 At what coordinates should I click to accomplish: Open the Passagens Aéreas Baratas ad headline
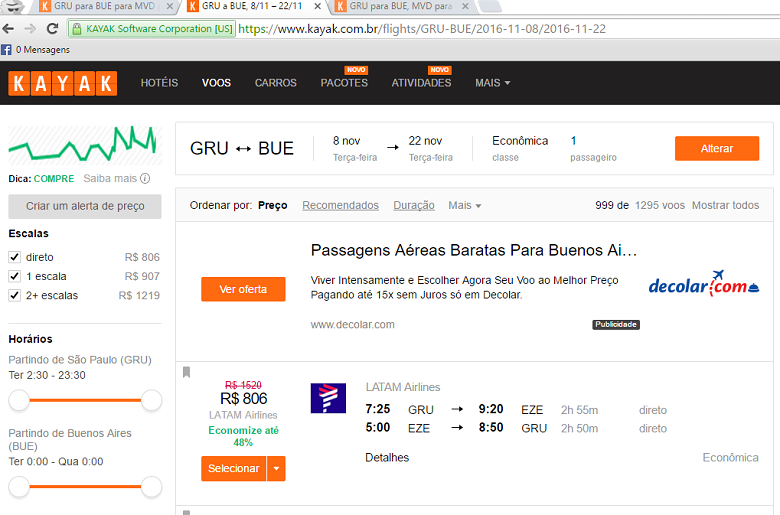(474, 250)
